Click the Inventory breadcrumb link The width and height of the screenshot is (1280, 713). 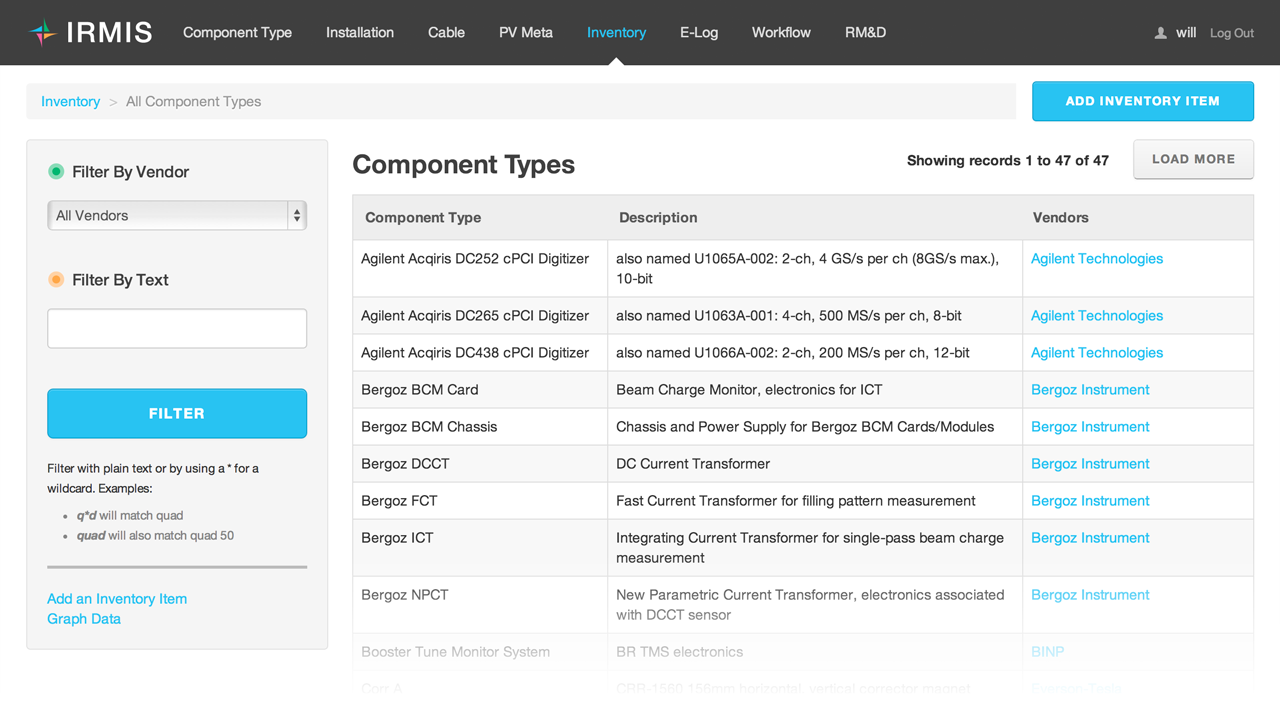click(70, 102)
